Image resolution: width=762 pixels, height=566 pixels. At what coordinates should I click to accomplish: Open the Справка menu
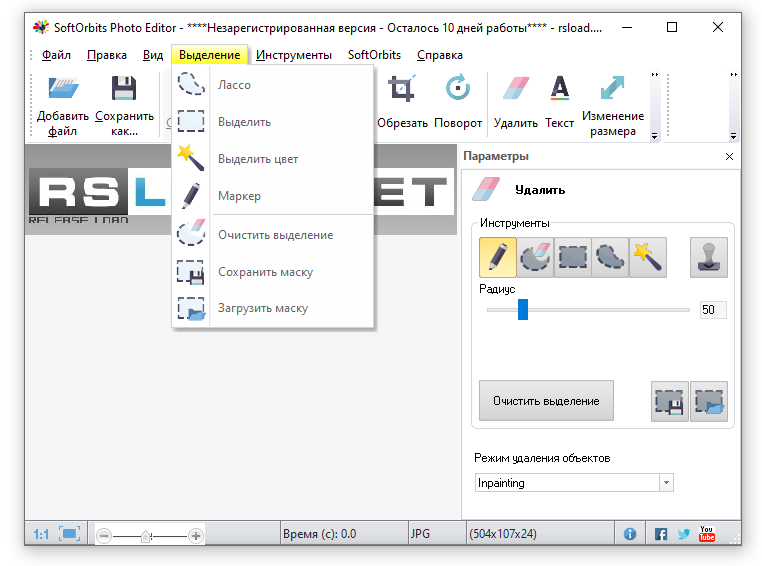[439, 55]
